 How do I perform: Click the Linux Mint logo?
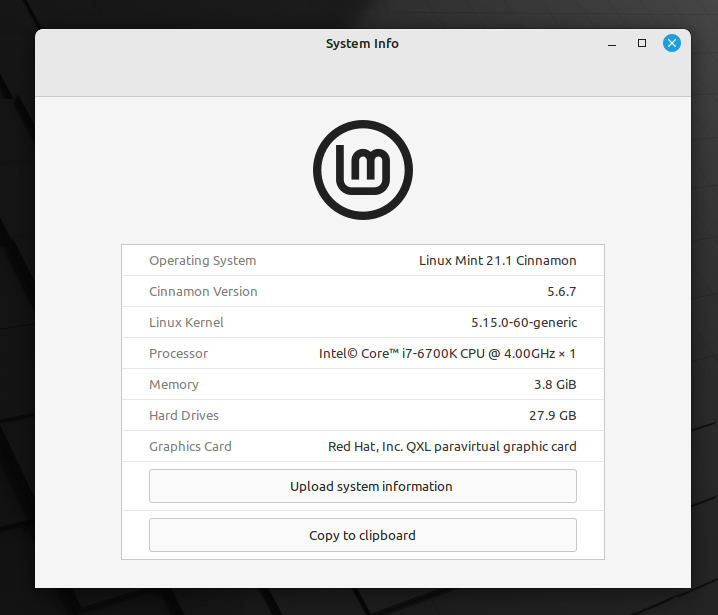point(363,170)
